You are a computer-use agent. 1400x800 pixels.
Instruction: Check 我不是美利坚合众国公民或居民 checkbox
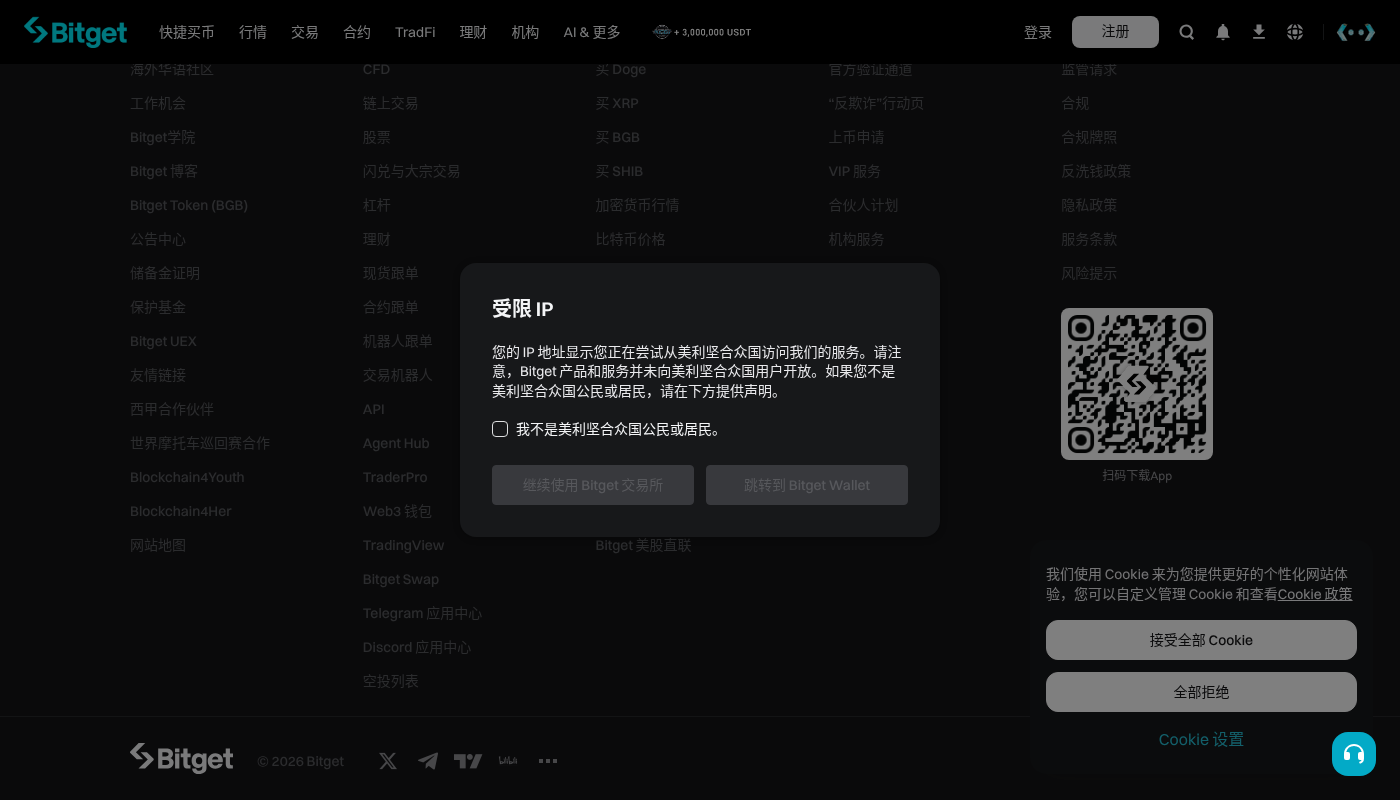coord(500,429)
